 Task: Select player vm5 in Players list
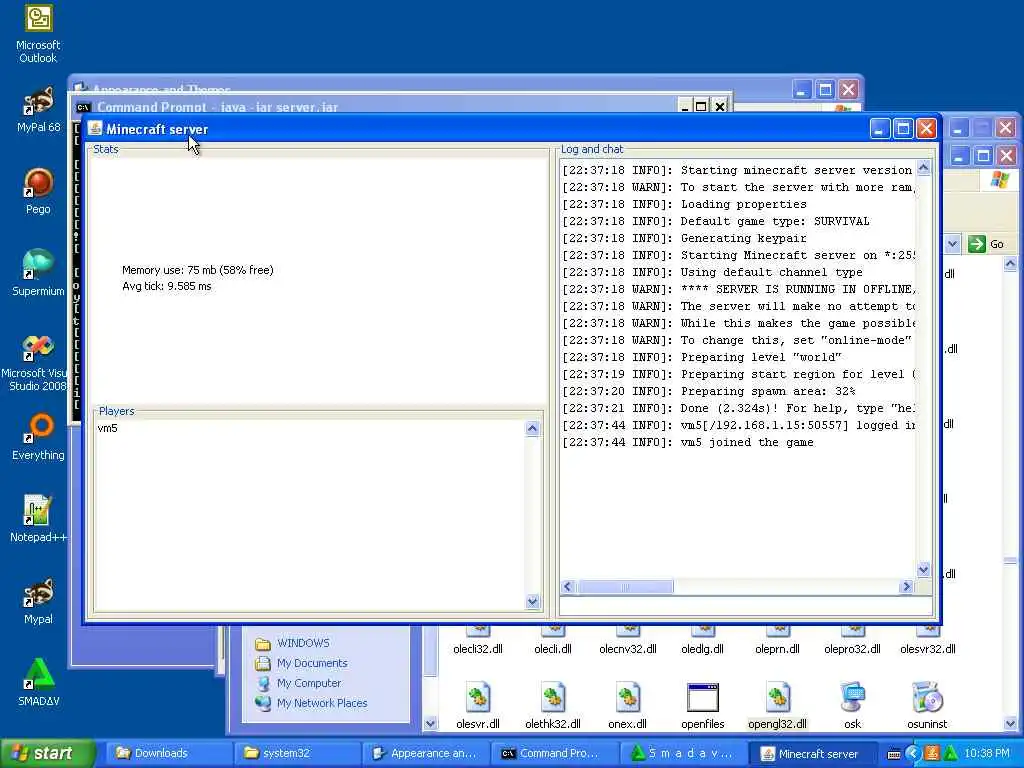click(108, 428)
